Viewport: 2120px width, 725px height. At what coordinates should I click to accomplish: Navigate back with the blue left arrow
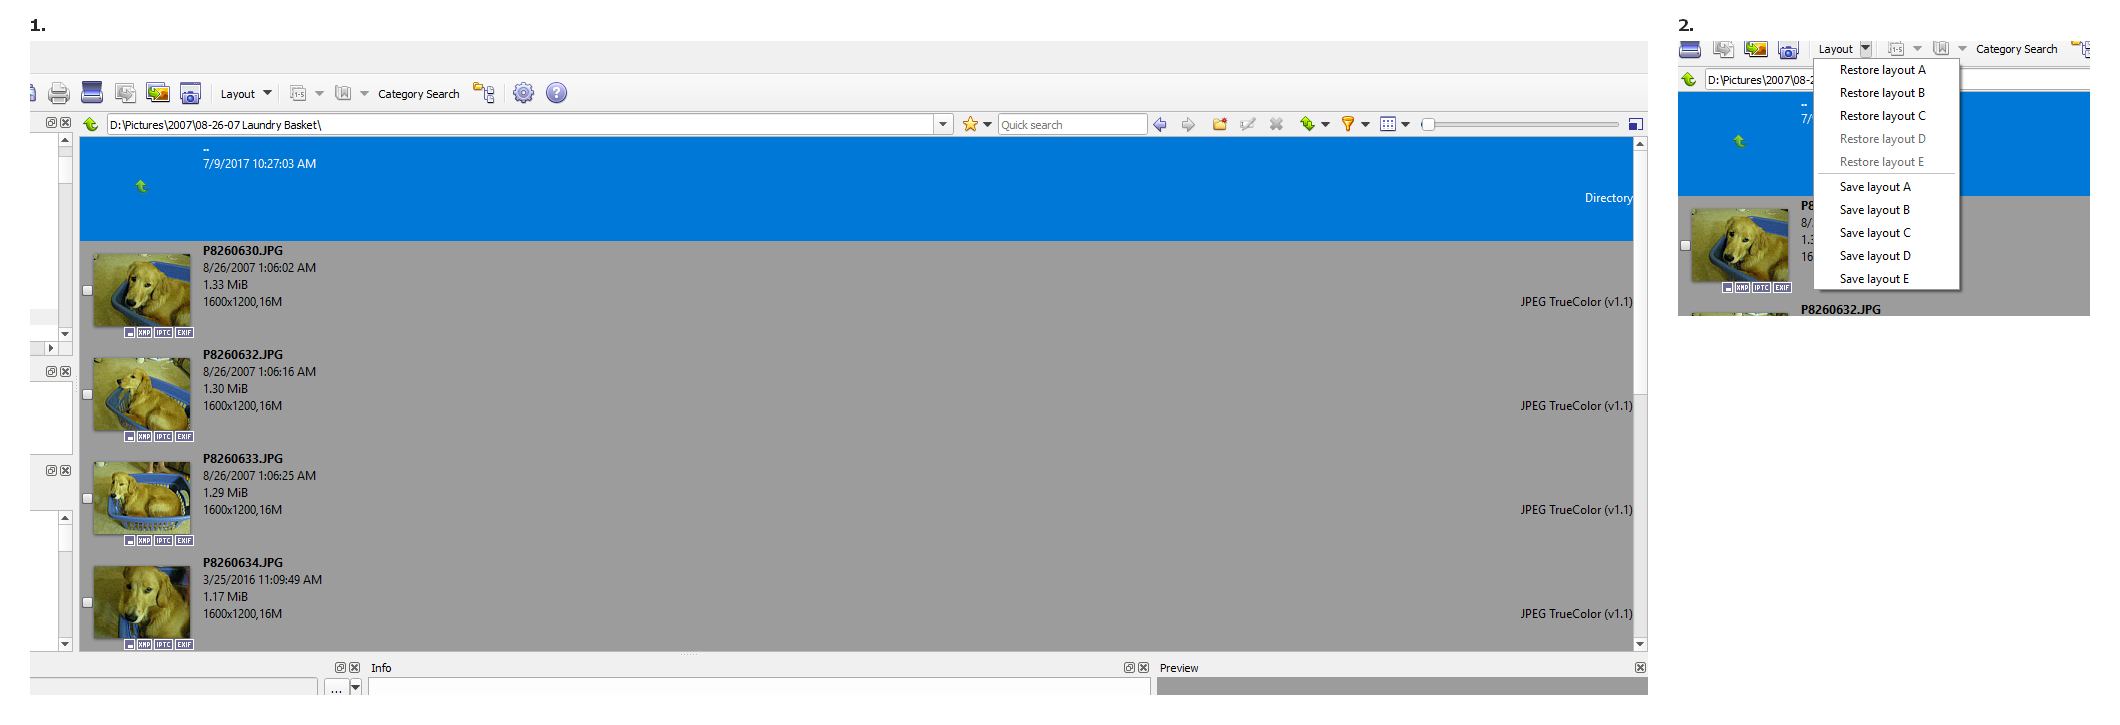coord(1160,124)
